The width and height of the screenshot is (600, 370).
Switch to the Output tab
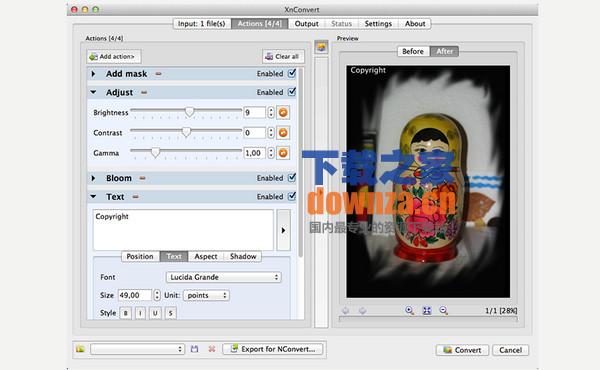[x=307, y=24]
